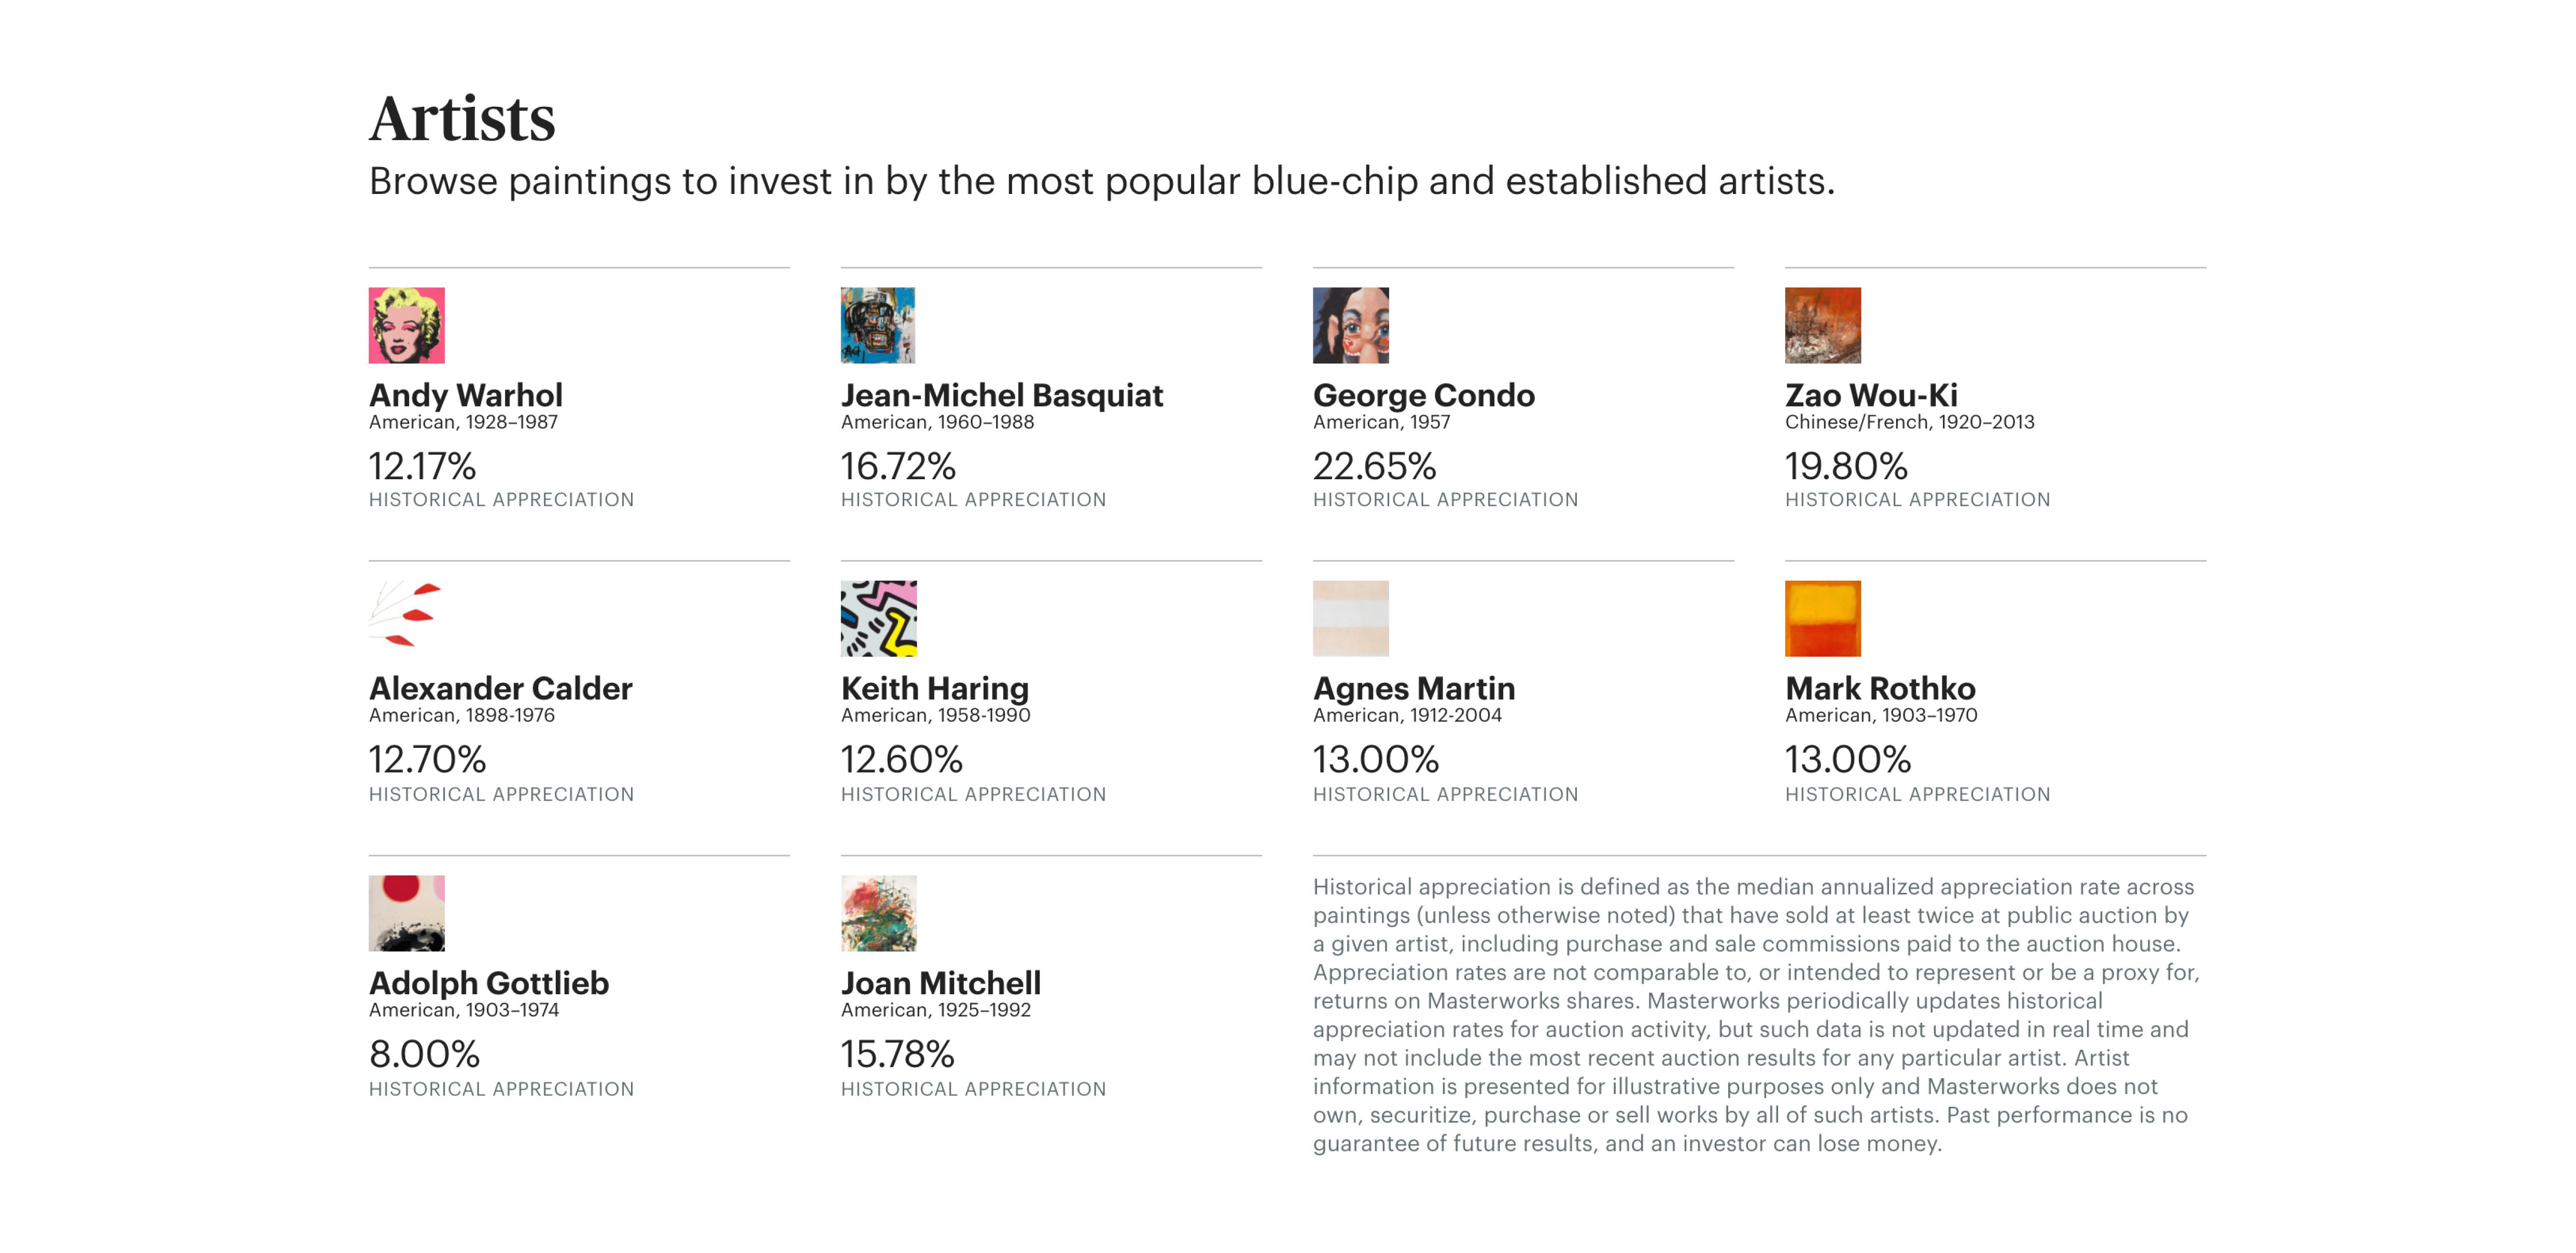Screen dimensions: 2576x1253
Task: Click the Andy Warhol Marilyn thumbnail
Action: point(406,325)
